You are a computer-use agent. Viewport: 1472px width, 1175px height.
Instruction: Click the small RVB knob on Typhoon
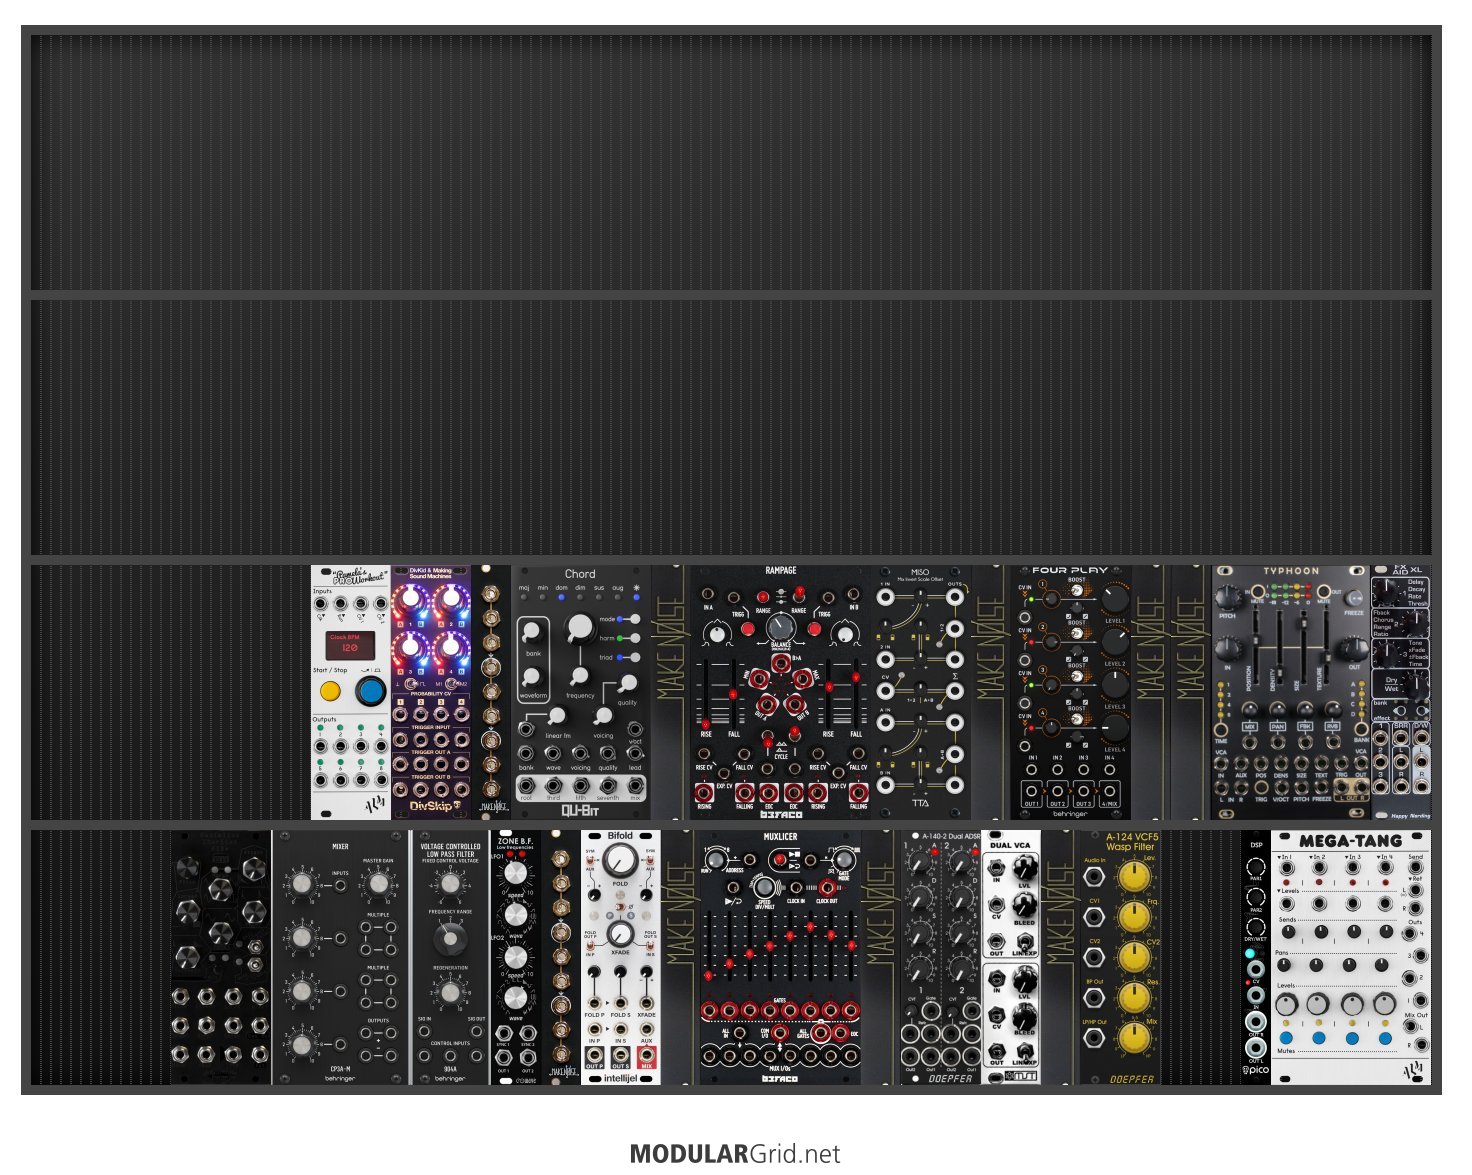(x=1333, y=712)
